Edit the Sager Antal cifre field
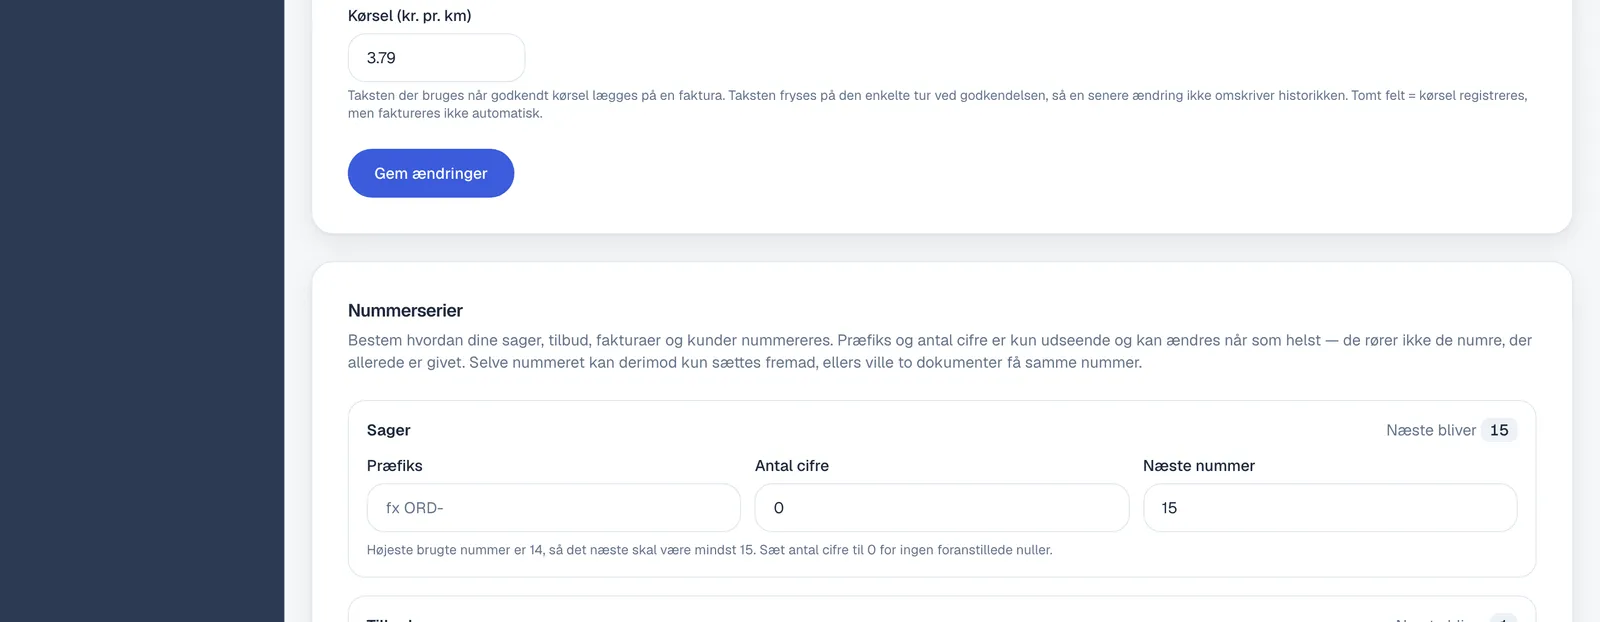 [x=942, y=508]
